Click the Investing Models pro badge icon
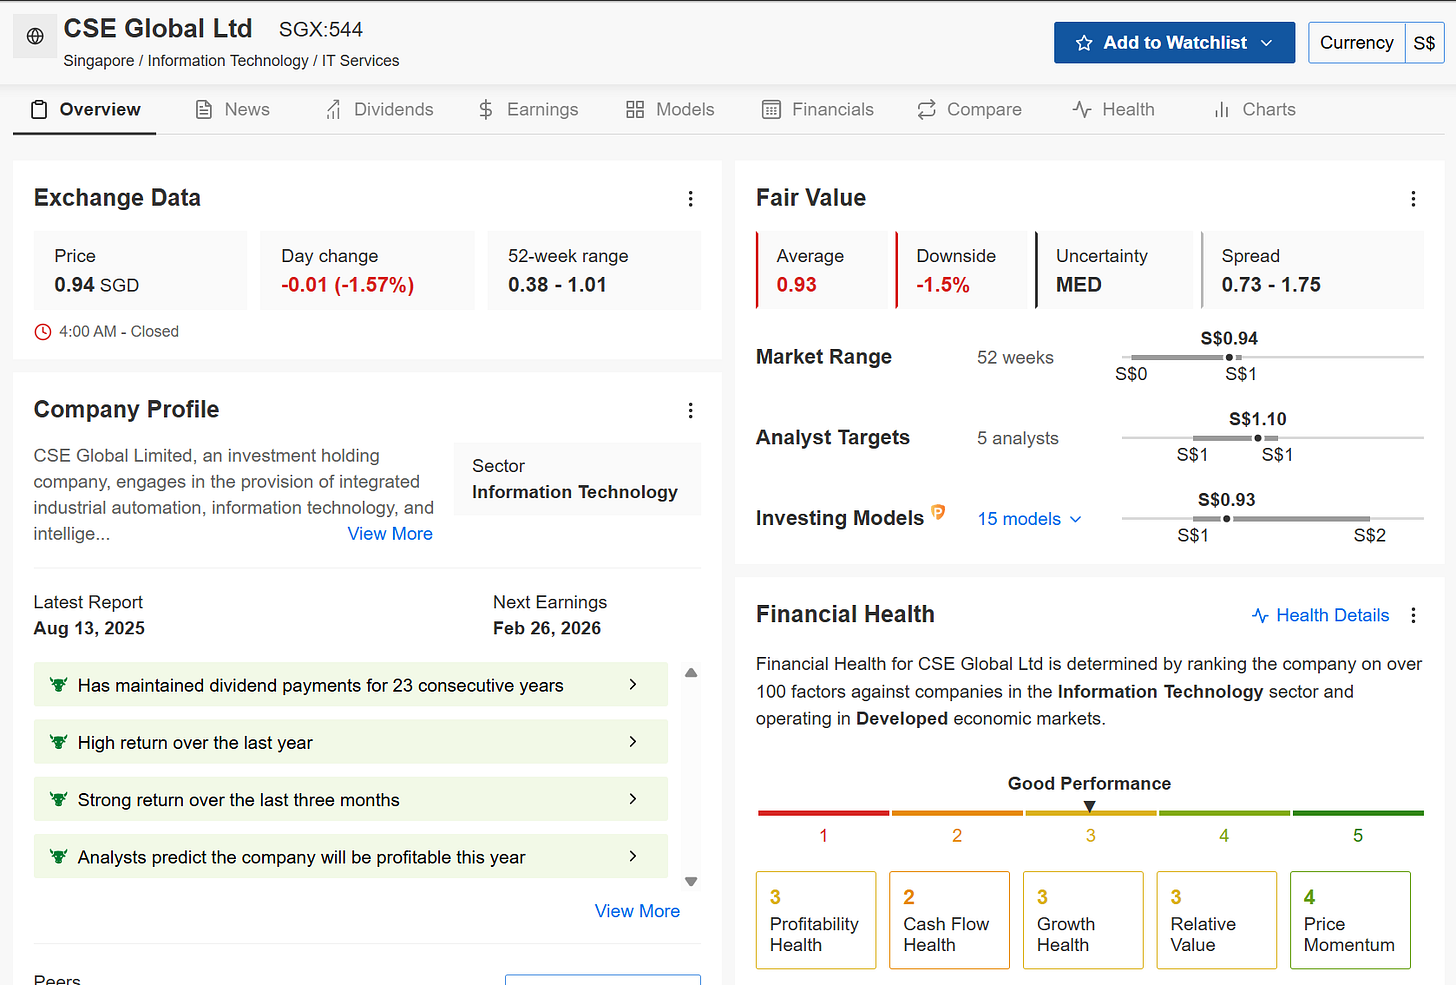The width and height of the screenshot is (1456, 985). click(938, 512)
